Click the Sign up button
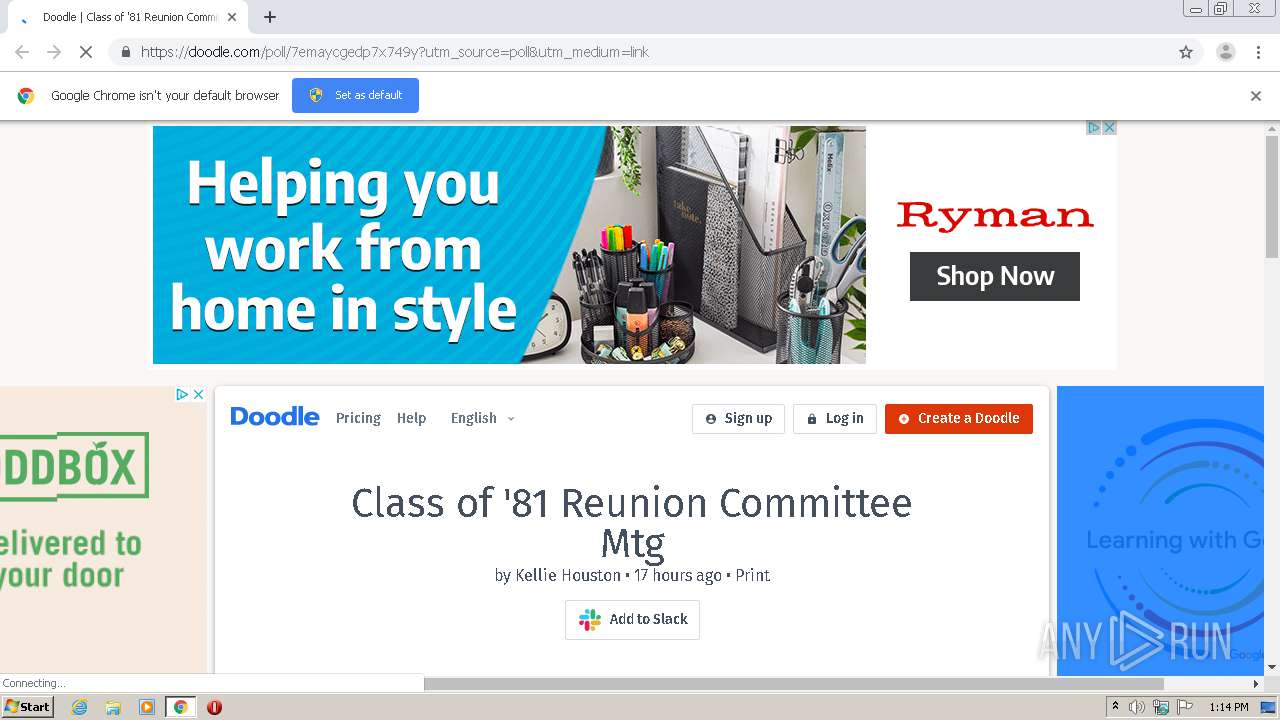 coord(738,419)
